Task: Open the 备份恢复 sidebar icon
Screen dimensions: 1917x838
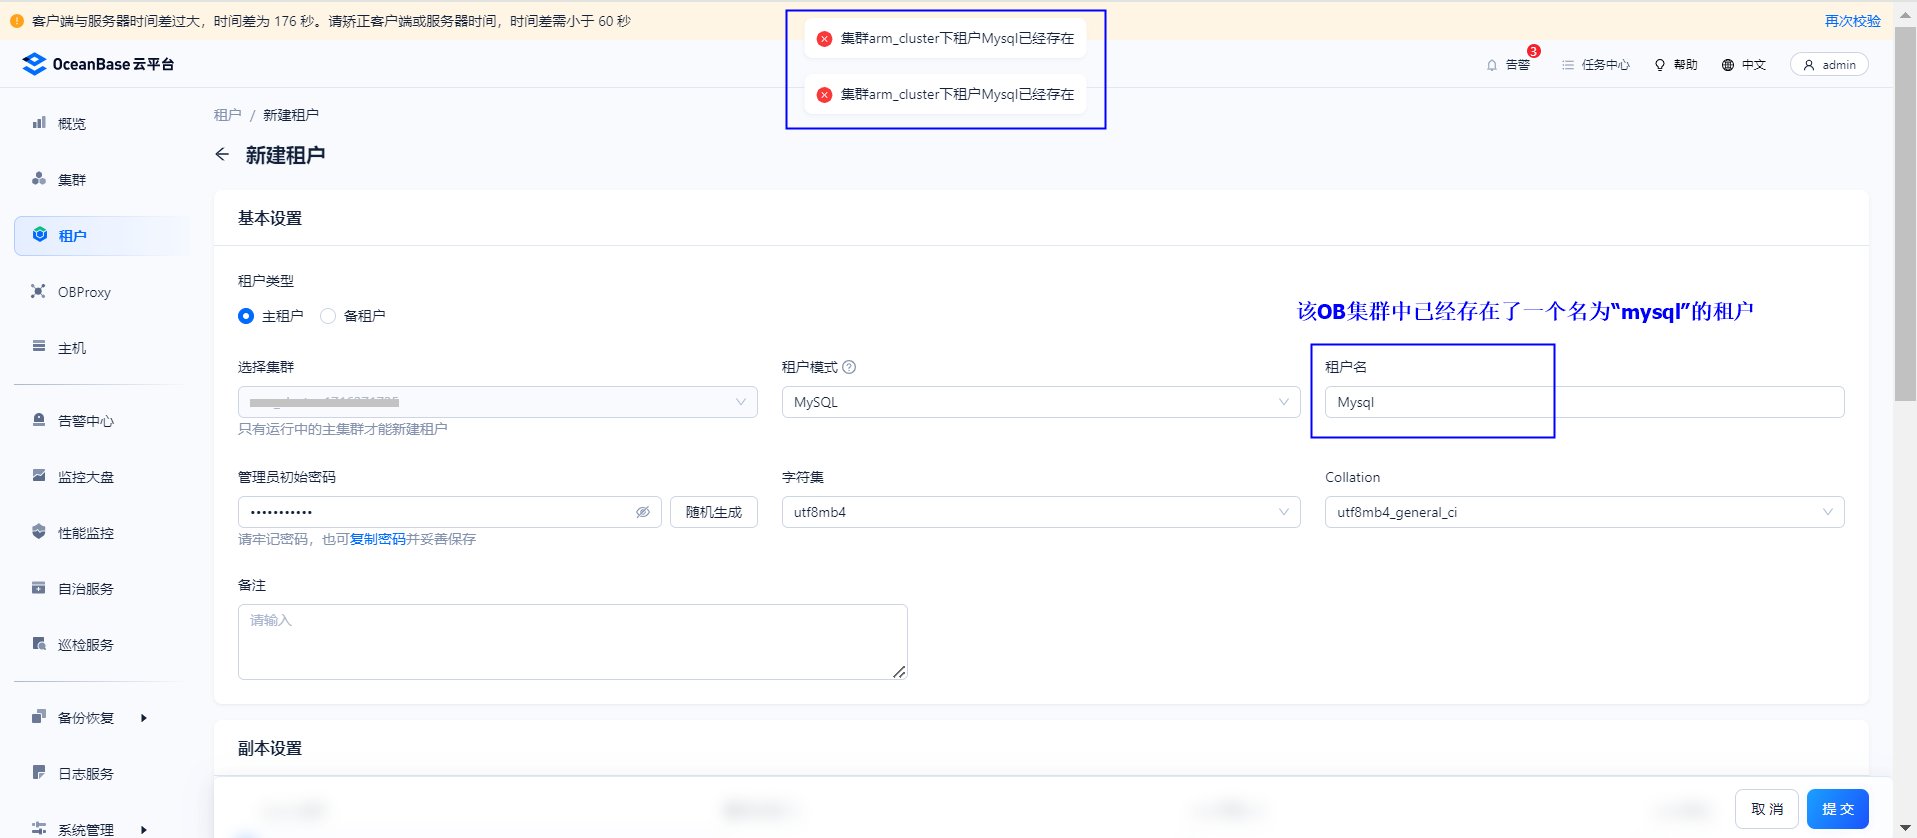Action: (39, 717)
